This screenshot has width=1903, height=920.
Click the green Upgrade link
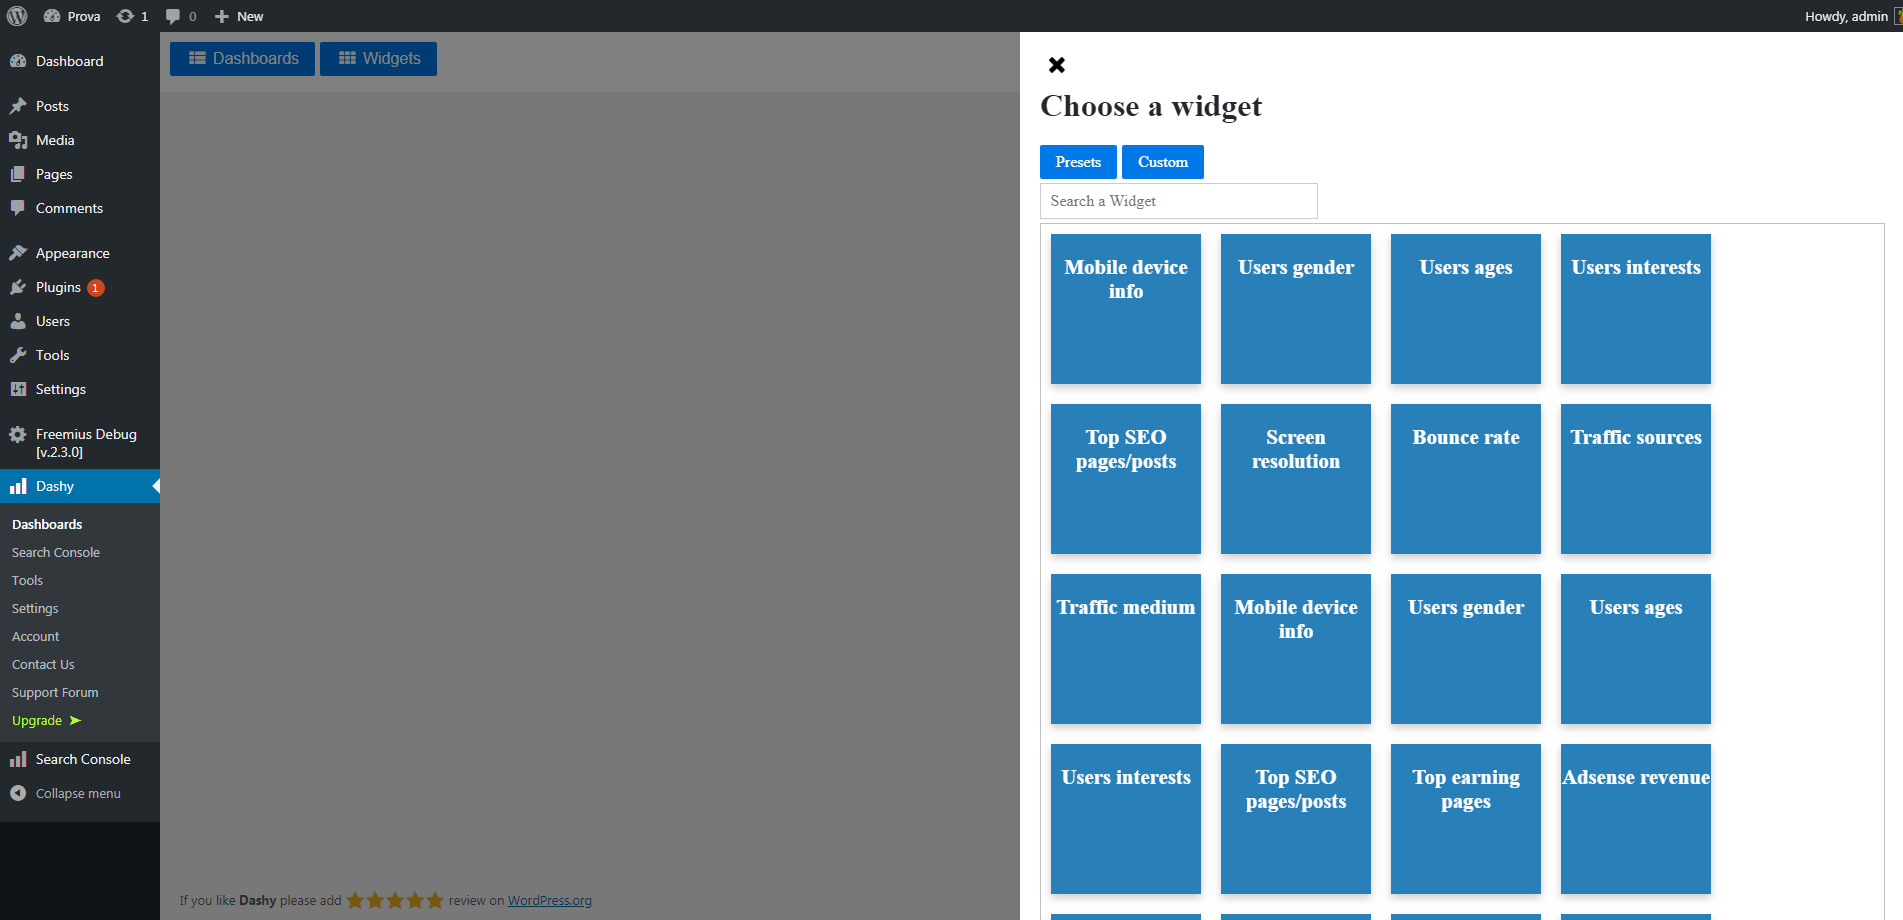[46, 720]
